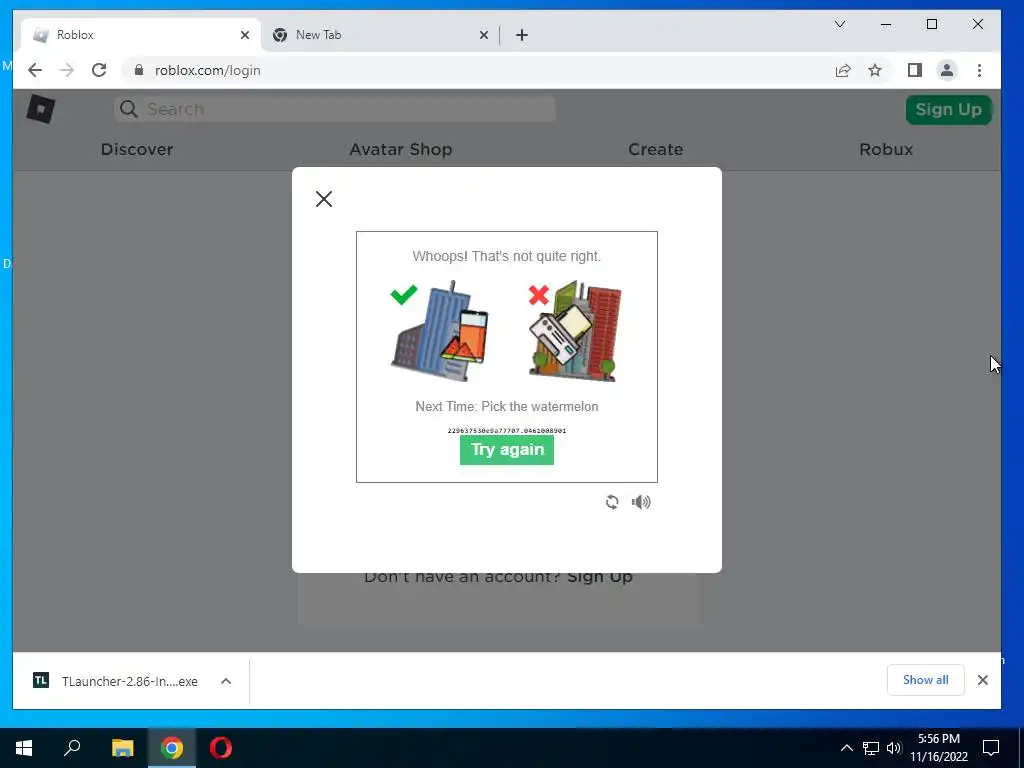The image size is (1024, 768).
Task: Click the green Sign Up button
Action: click(x=948, y=110)
